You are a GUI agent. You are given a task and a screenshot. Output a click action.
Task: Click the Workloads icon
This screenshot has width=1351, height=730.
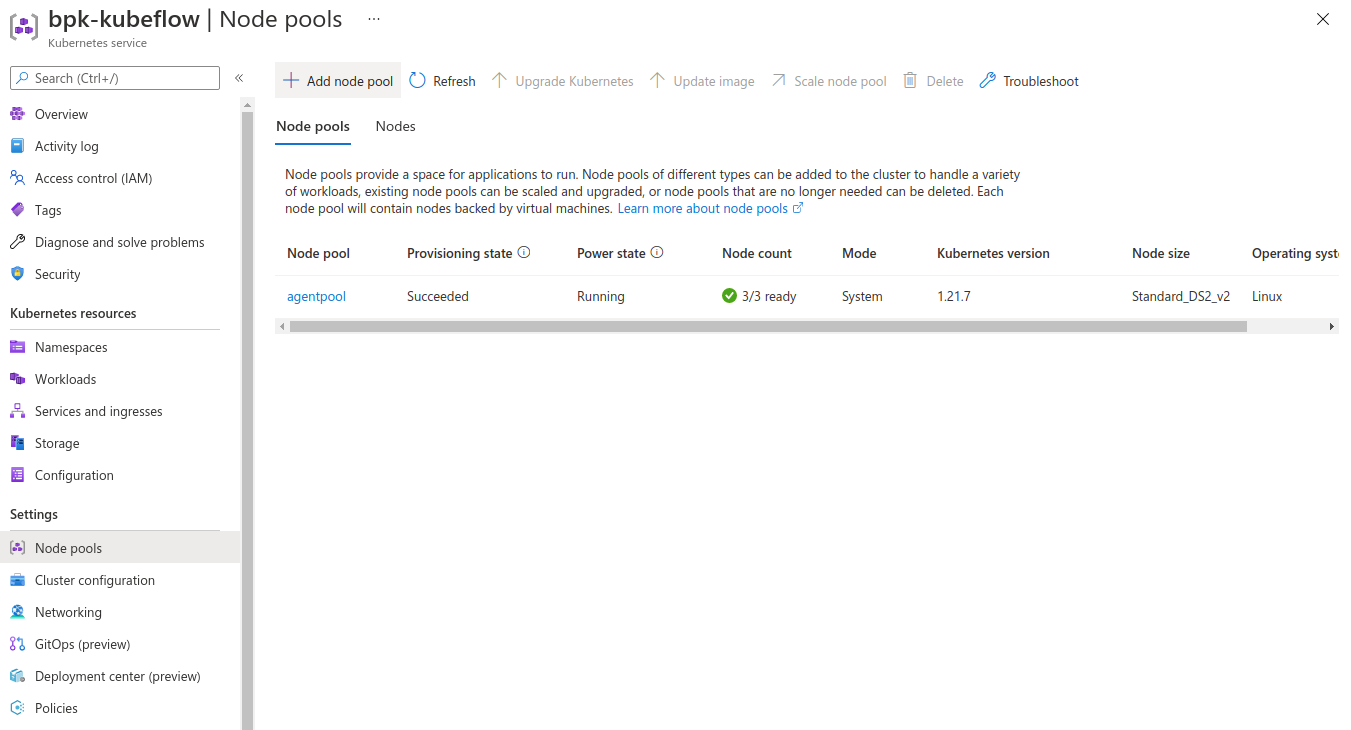pyautogui.click(x=17, y=379)
